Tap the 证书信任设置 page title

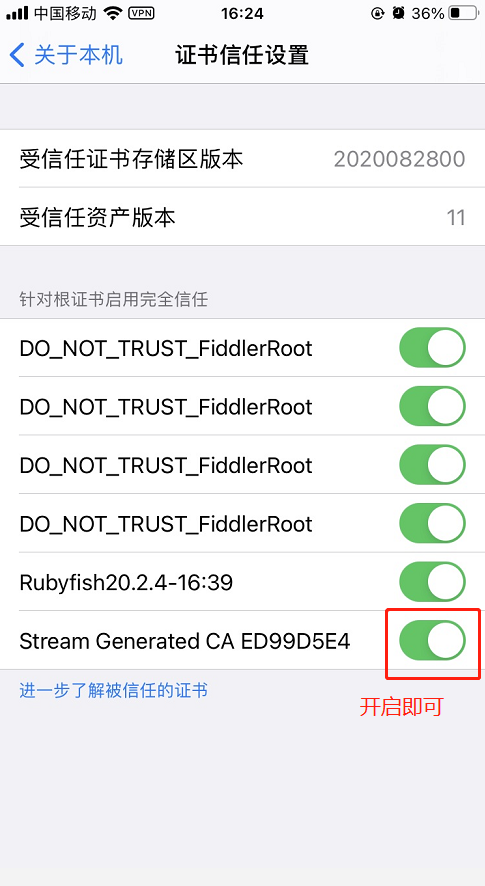click(242, 55)
